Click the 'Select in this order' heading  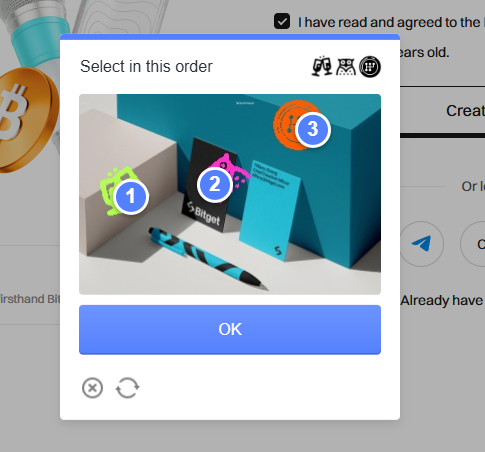tap(146, 66)
